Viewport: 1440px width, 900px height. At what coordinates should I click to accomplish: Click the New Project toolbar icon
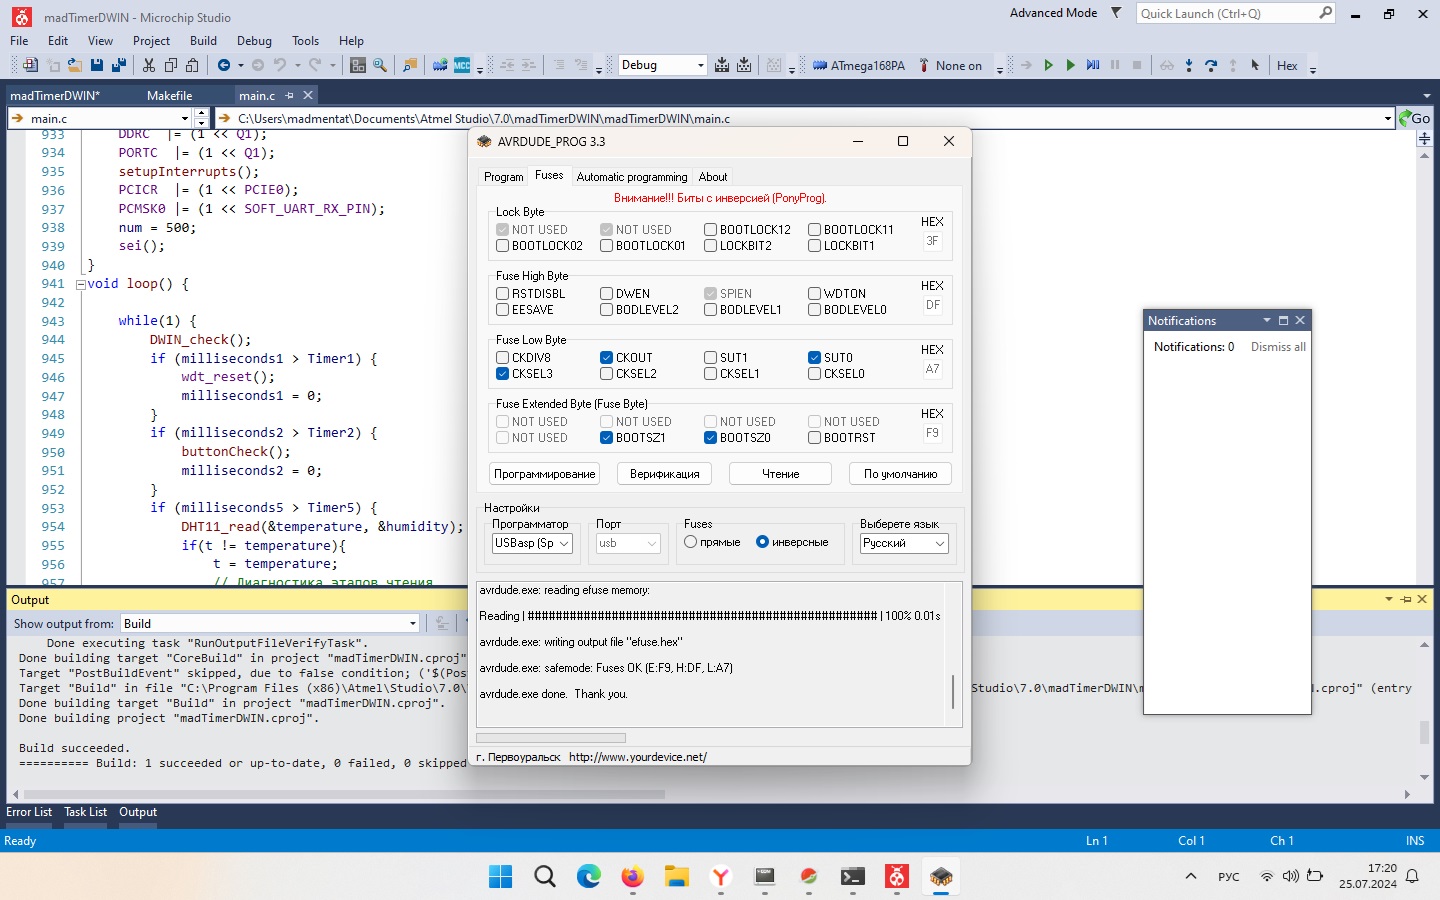(x=30, y=65)
